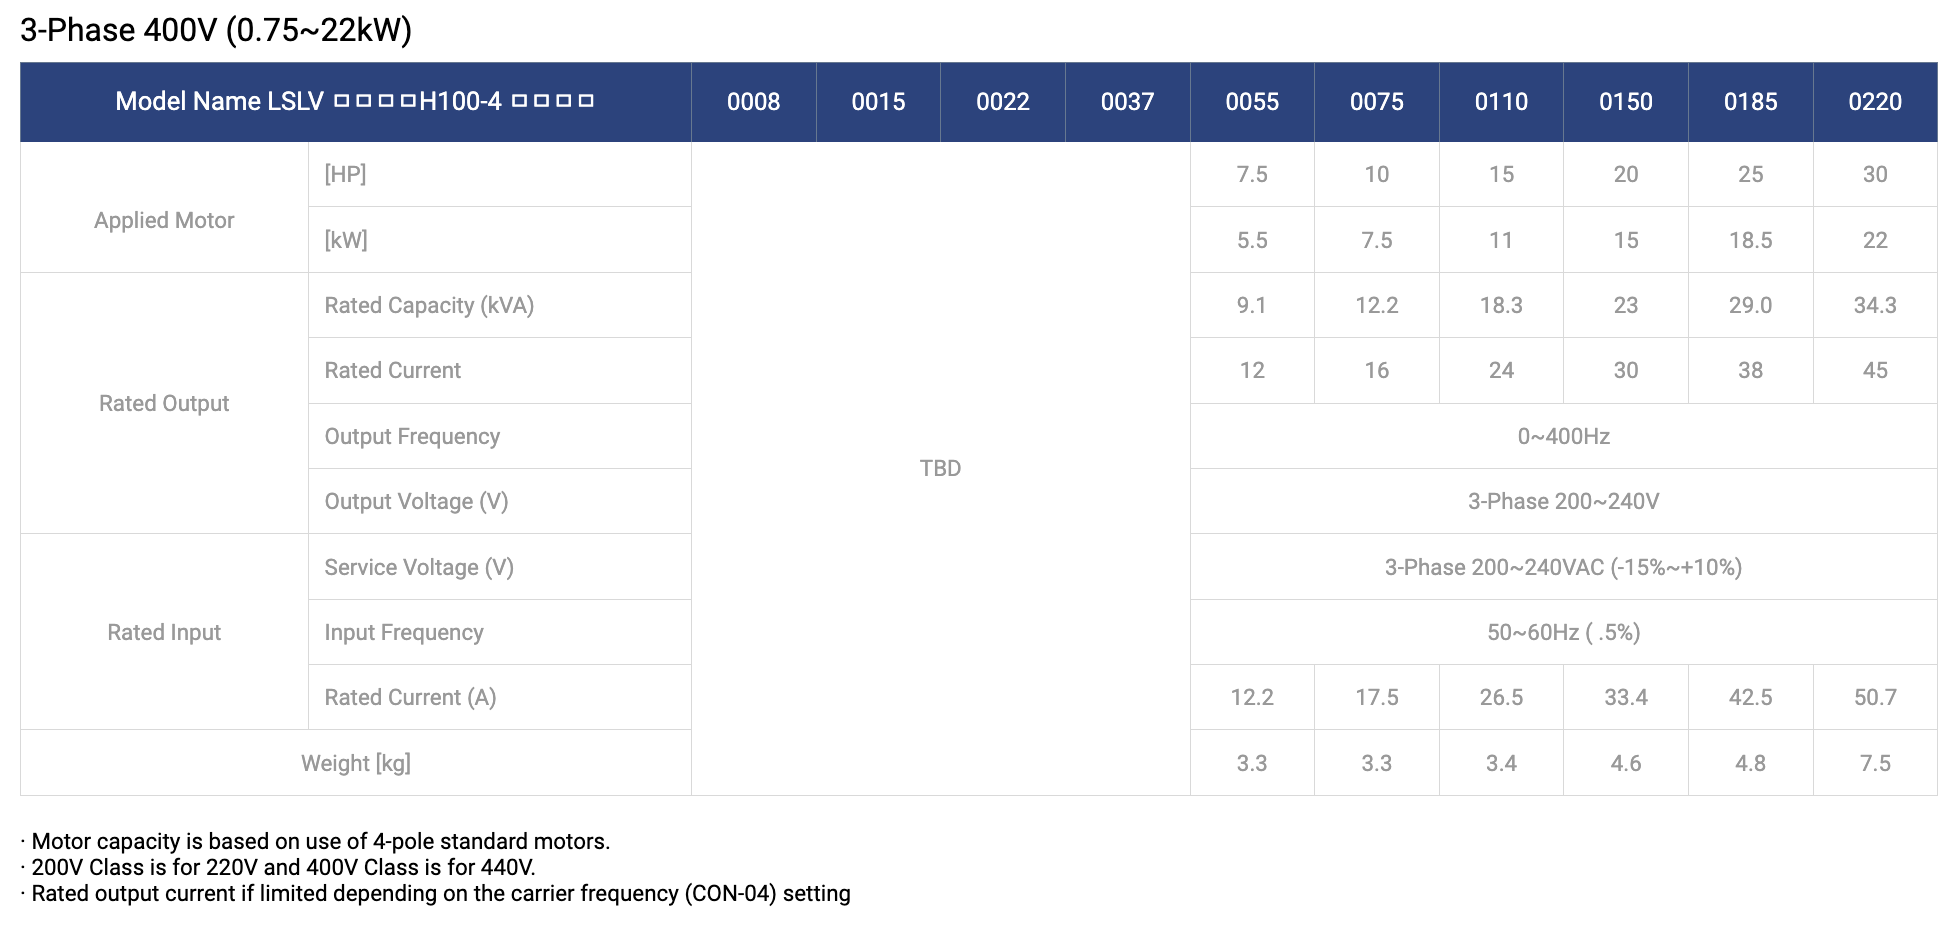Click the Model Name LSLV header cell
Screen dimensions: 1948x930
tap(355, 102)
